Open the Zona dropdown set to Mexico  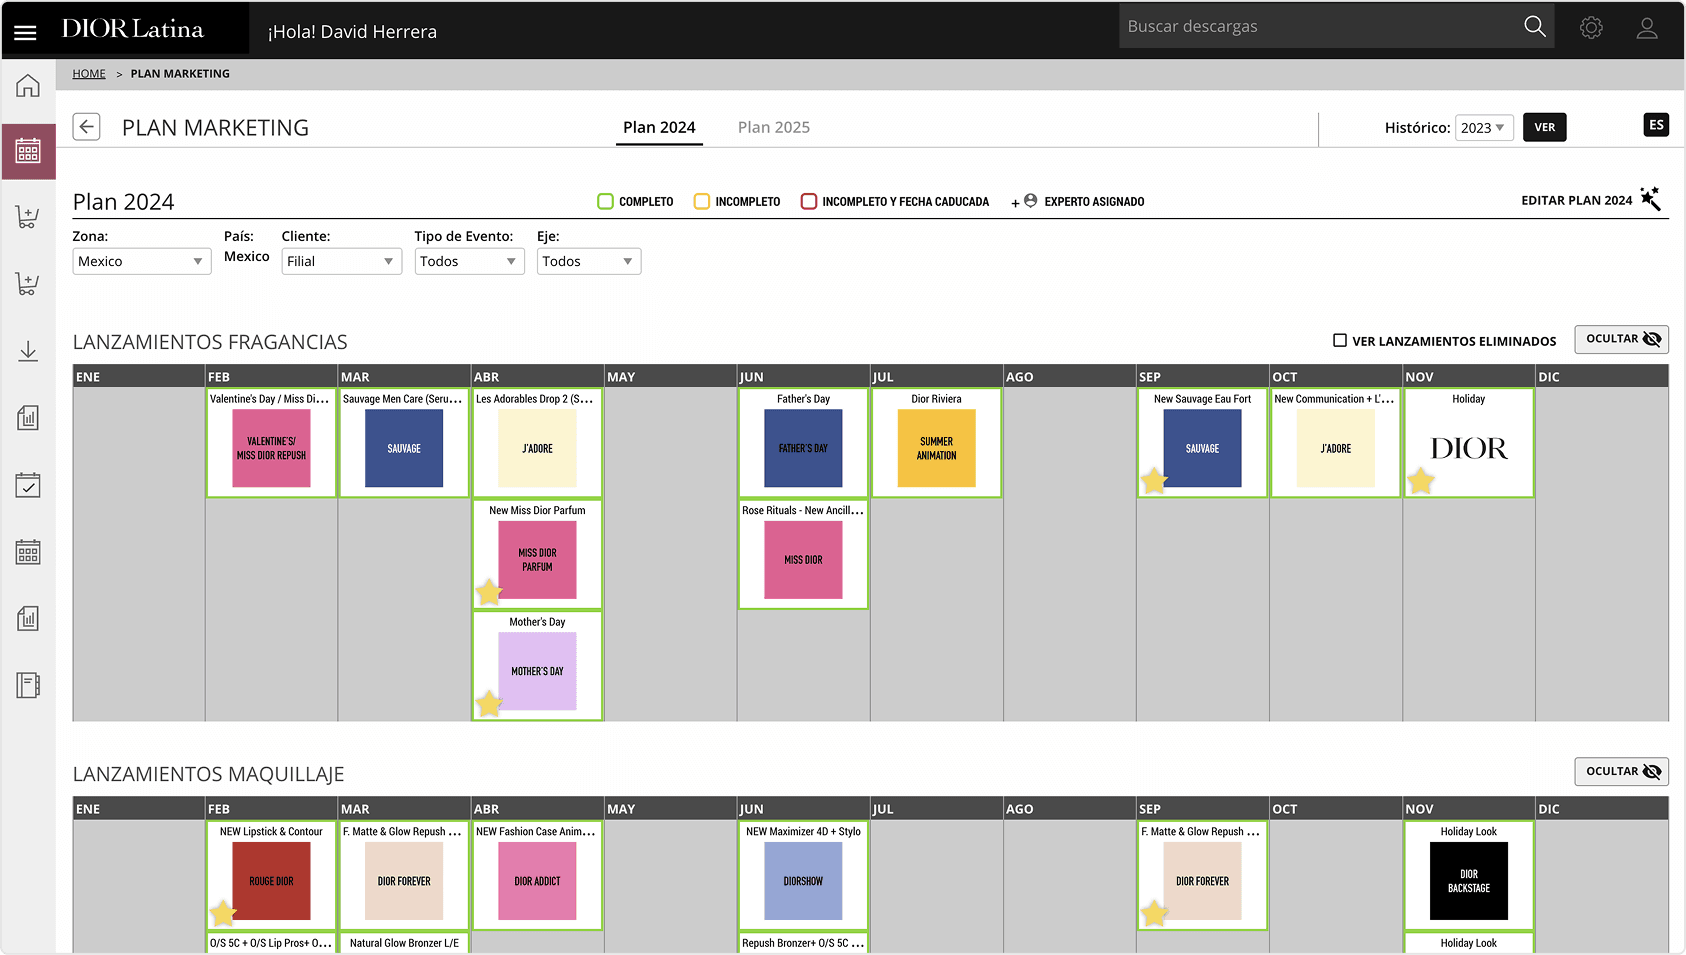tap(141, 261)
